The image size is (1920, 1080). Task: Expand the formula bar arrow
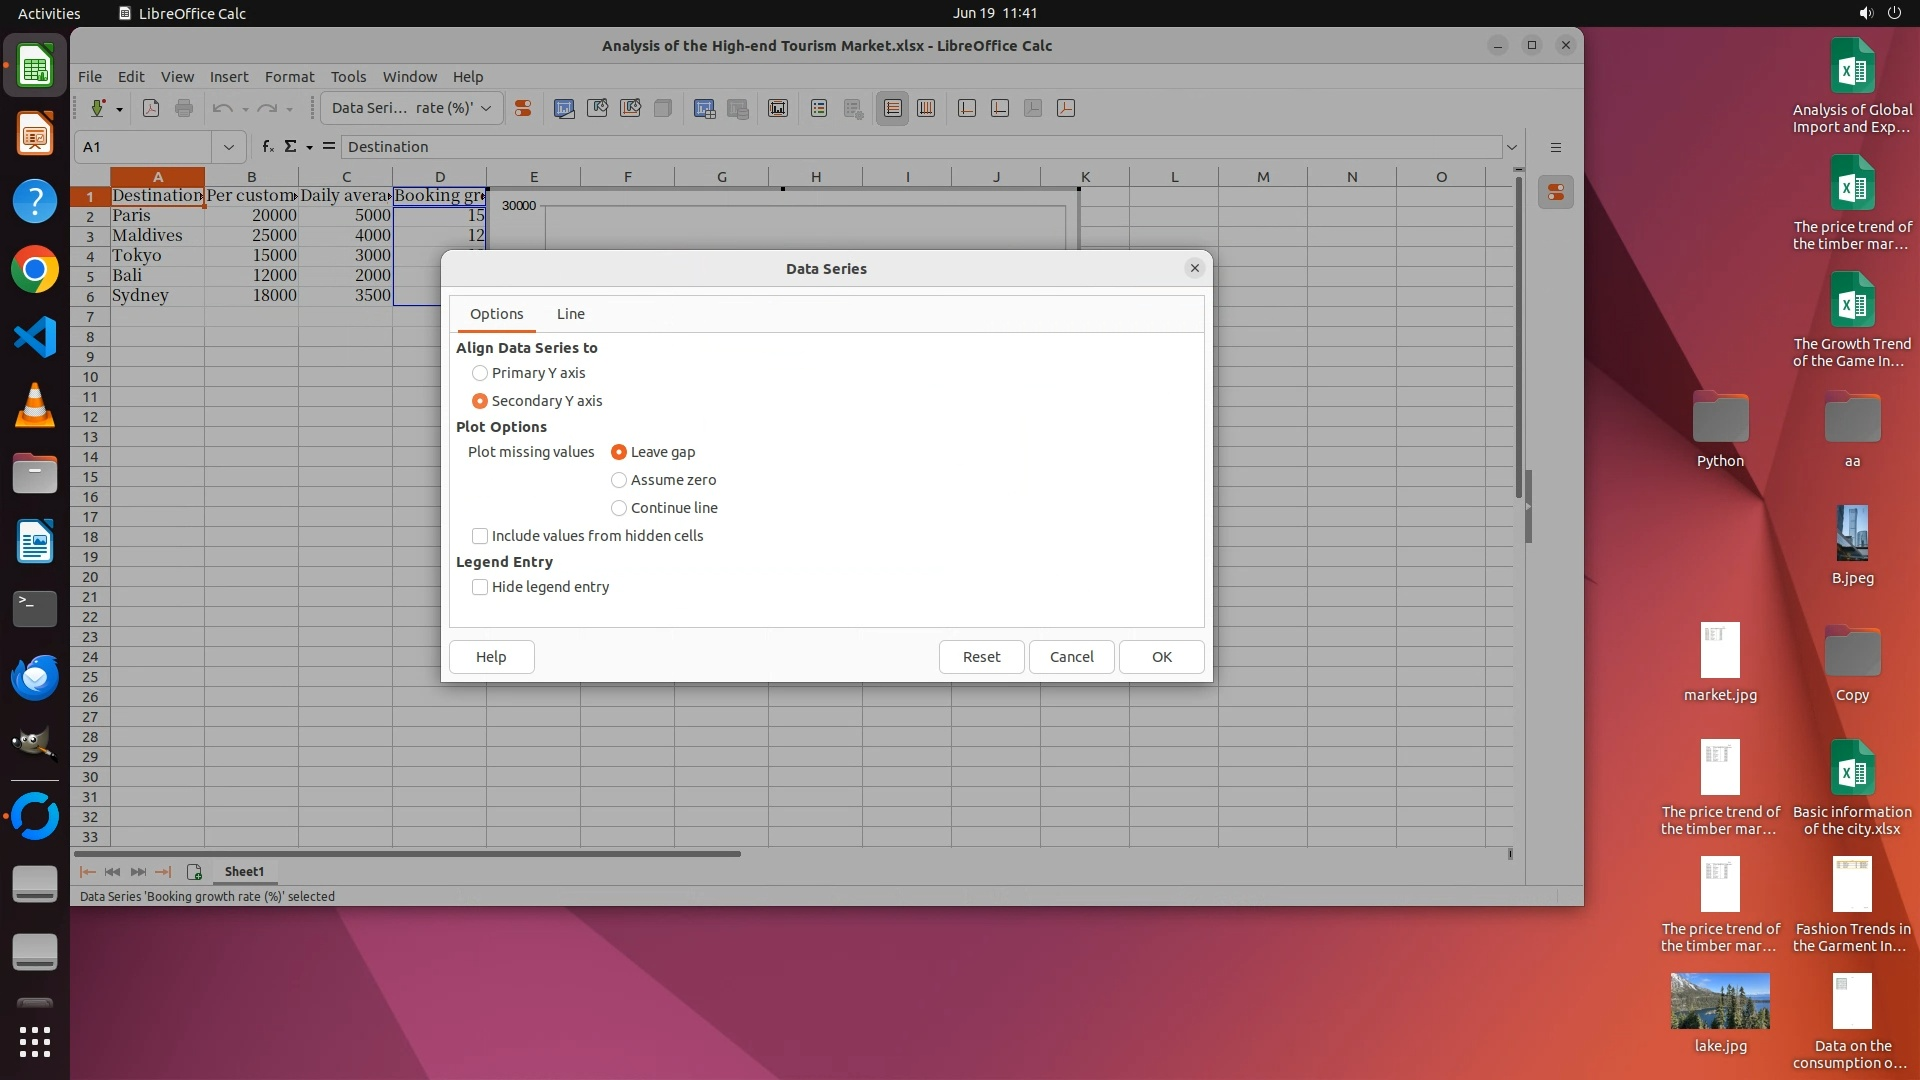(1511, 147)
